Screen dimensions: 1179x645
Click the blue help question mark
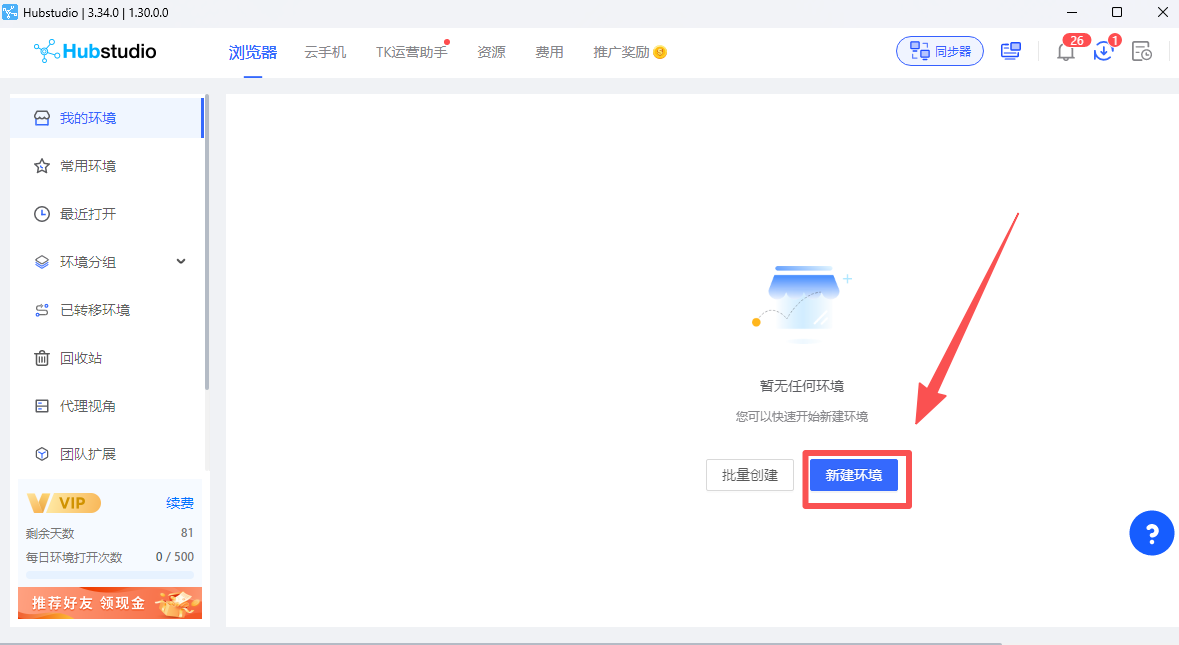(x=1151, y=533)
